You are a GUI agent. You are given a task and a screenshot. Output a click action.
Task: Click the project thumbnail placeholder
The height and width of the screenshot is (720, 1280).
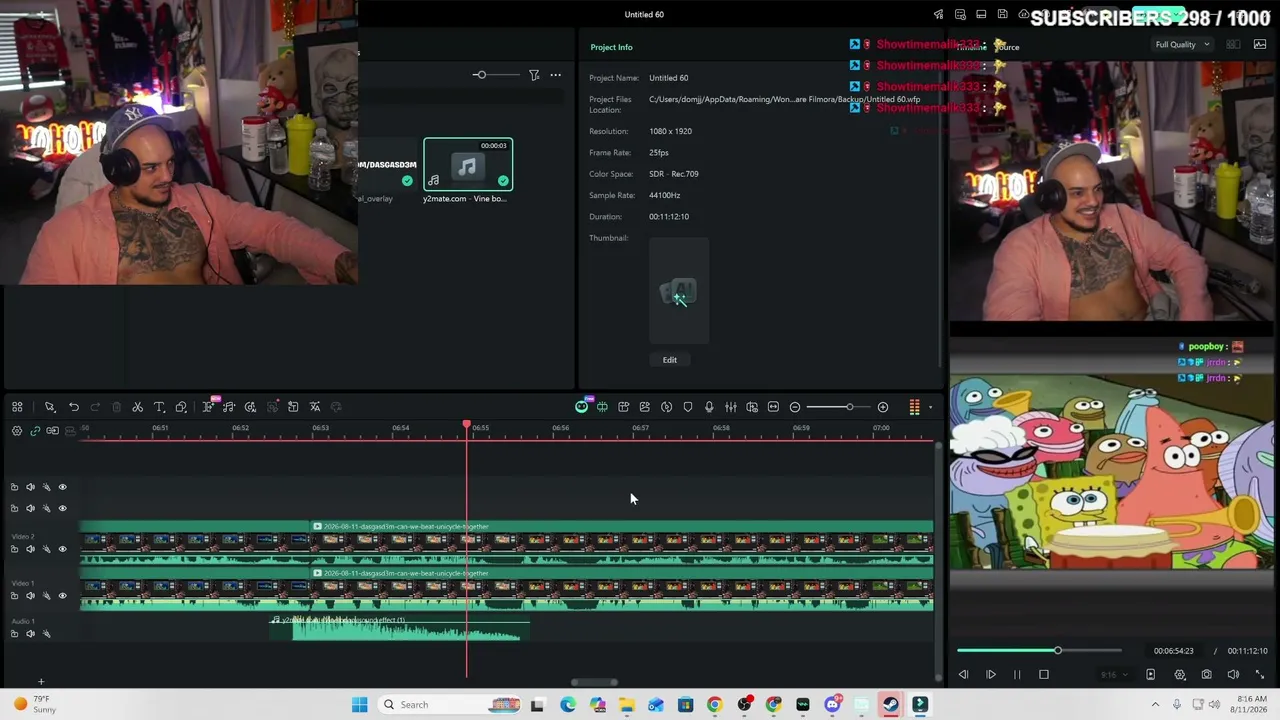click(x=679, y=291)
